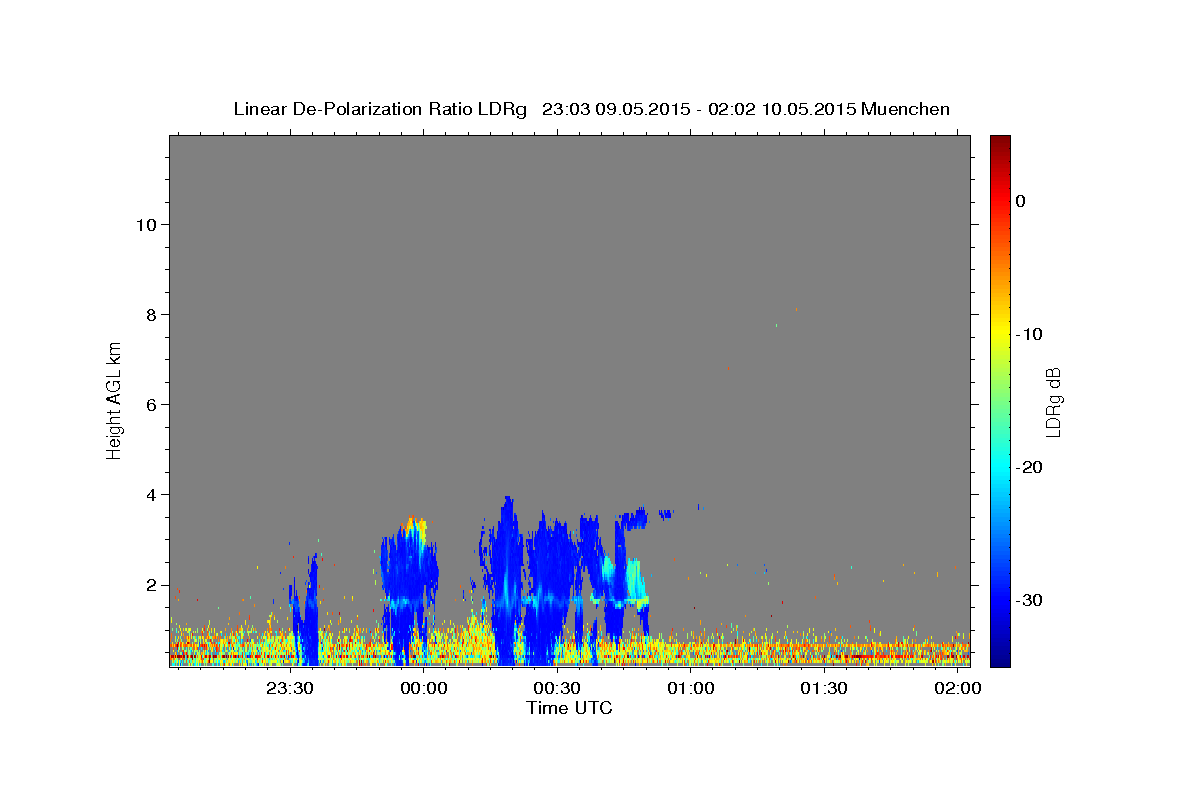Click the 01:30 time tick label

pos(824,689)
